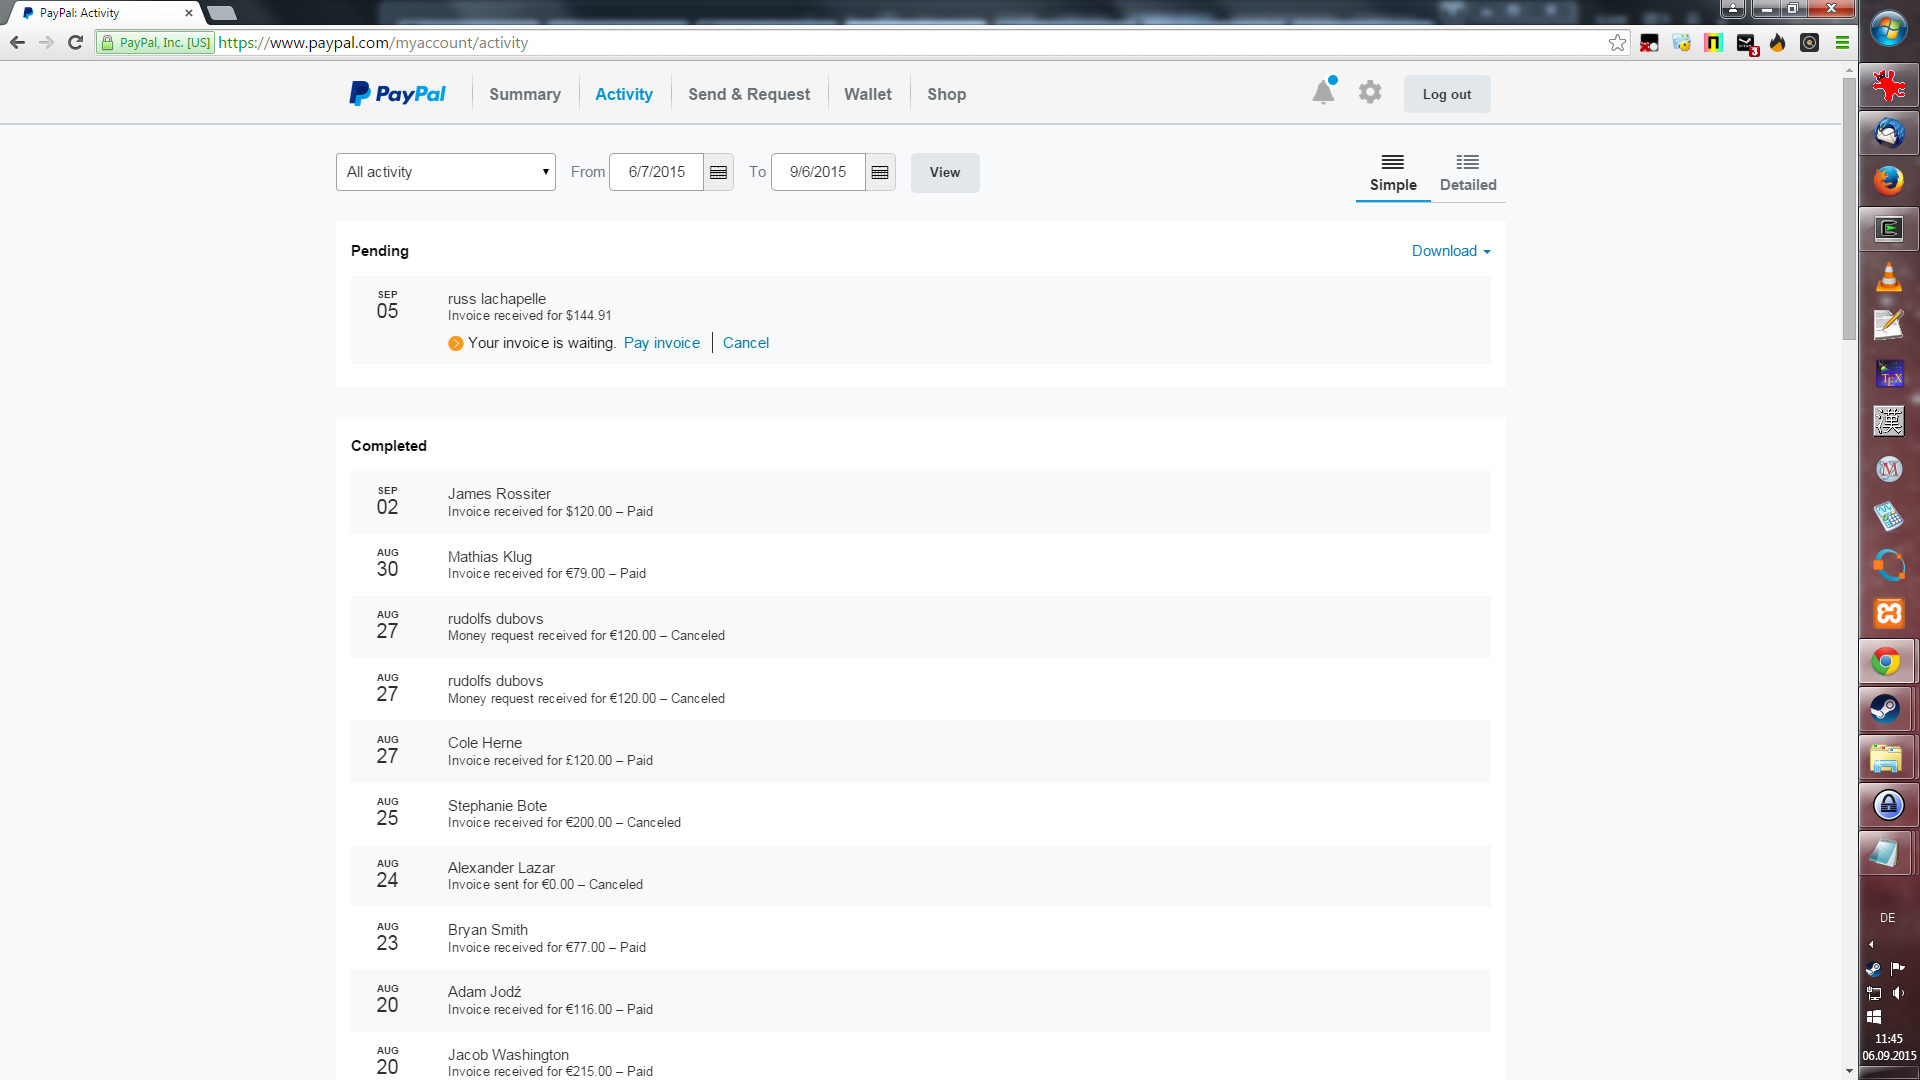Switch to Simple view
The width and height of the screenshot is (1920, 1080).
1393,173
